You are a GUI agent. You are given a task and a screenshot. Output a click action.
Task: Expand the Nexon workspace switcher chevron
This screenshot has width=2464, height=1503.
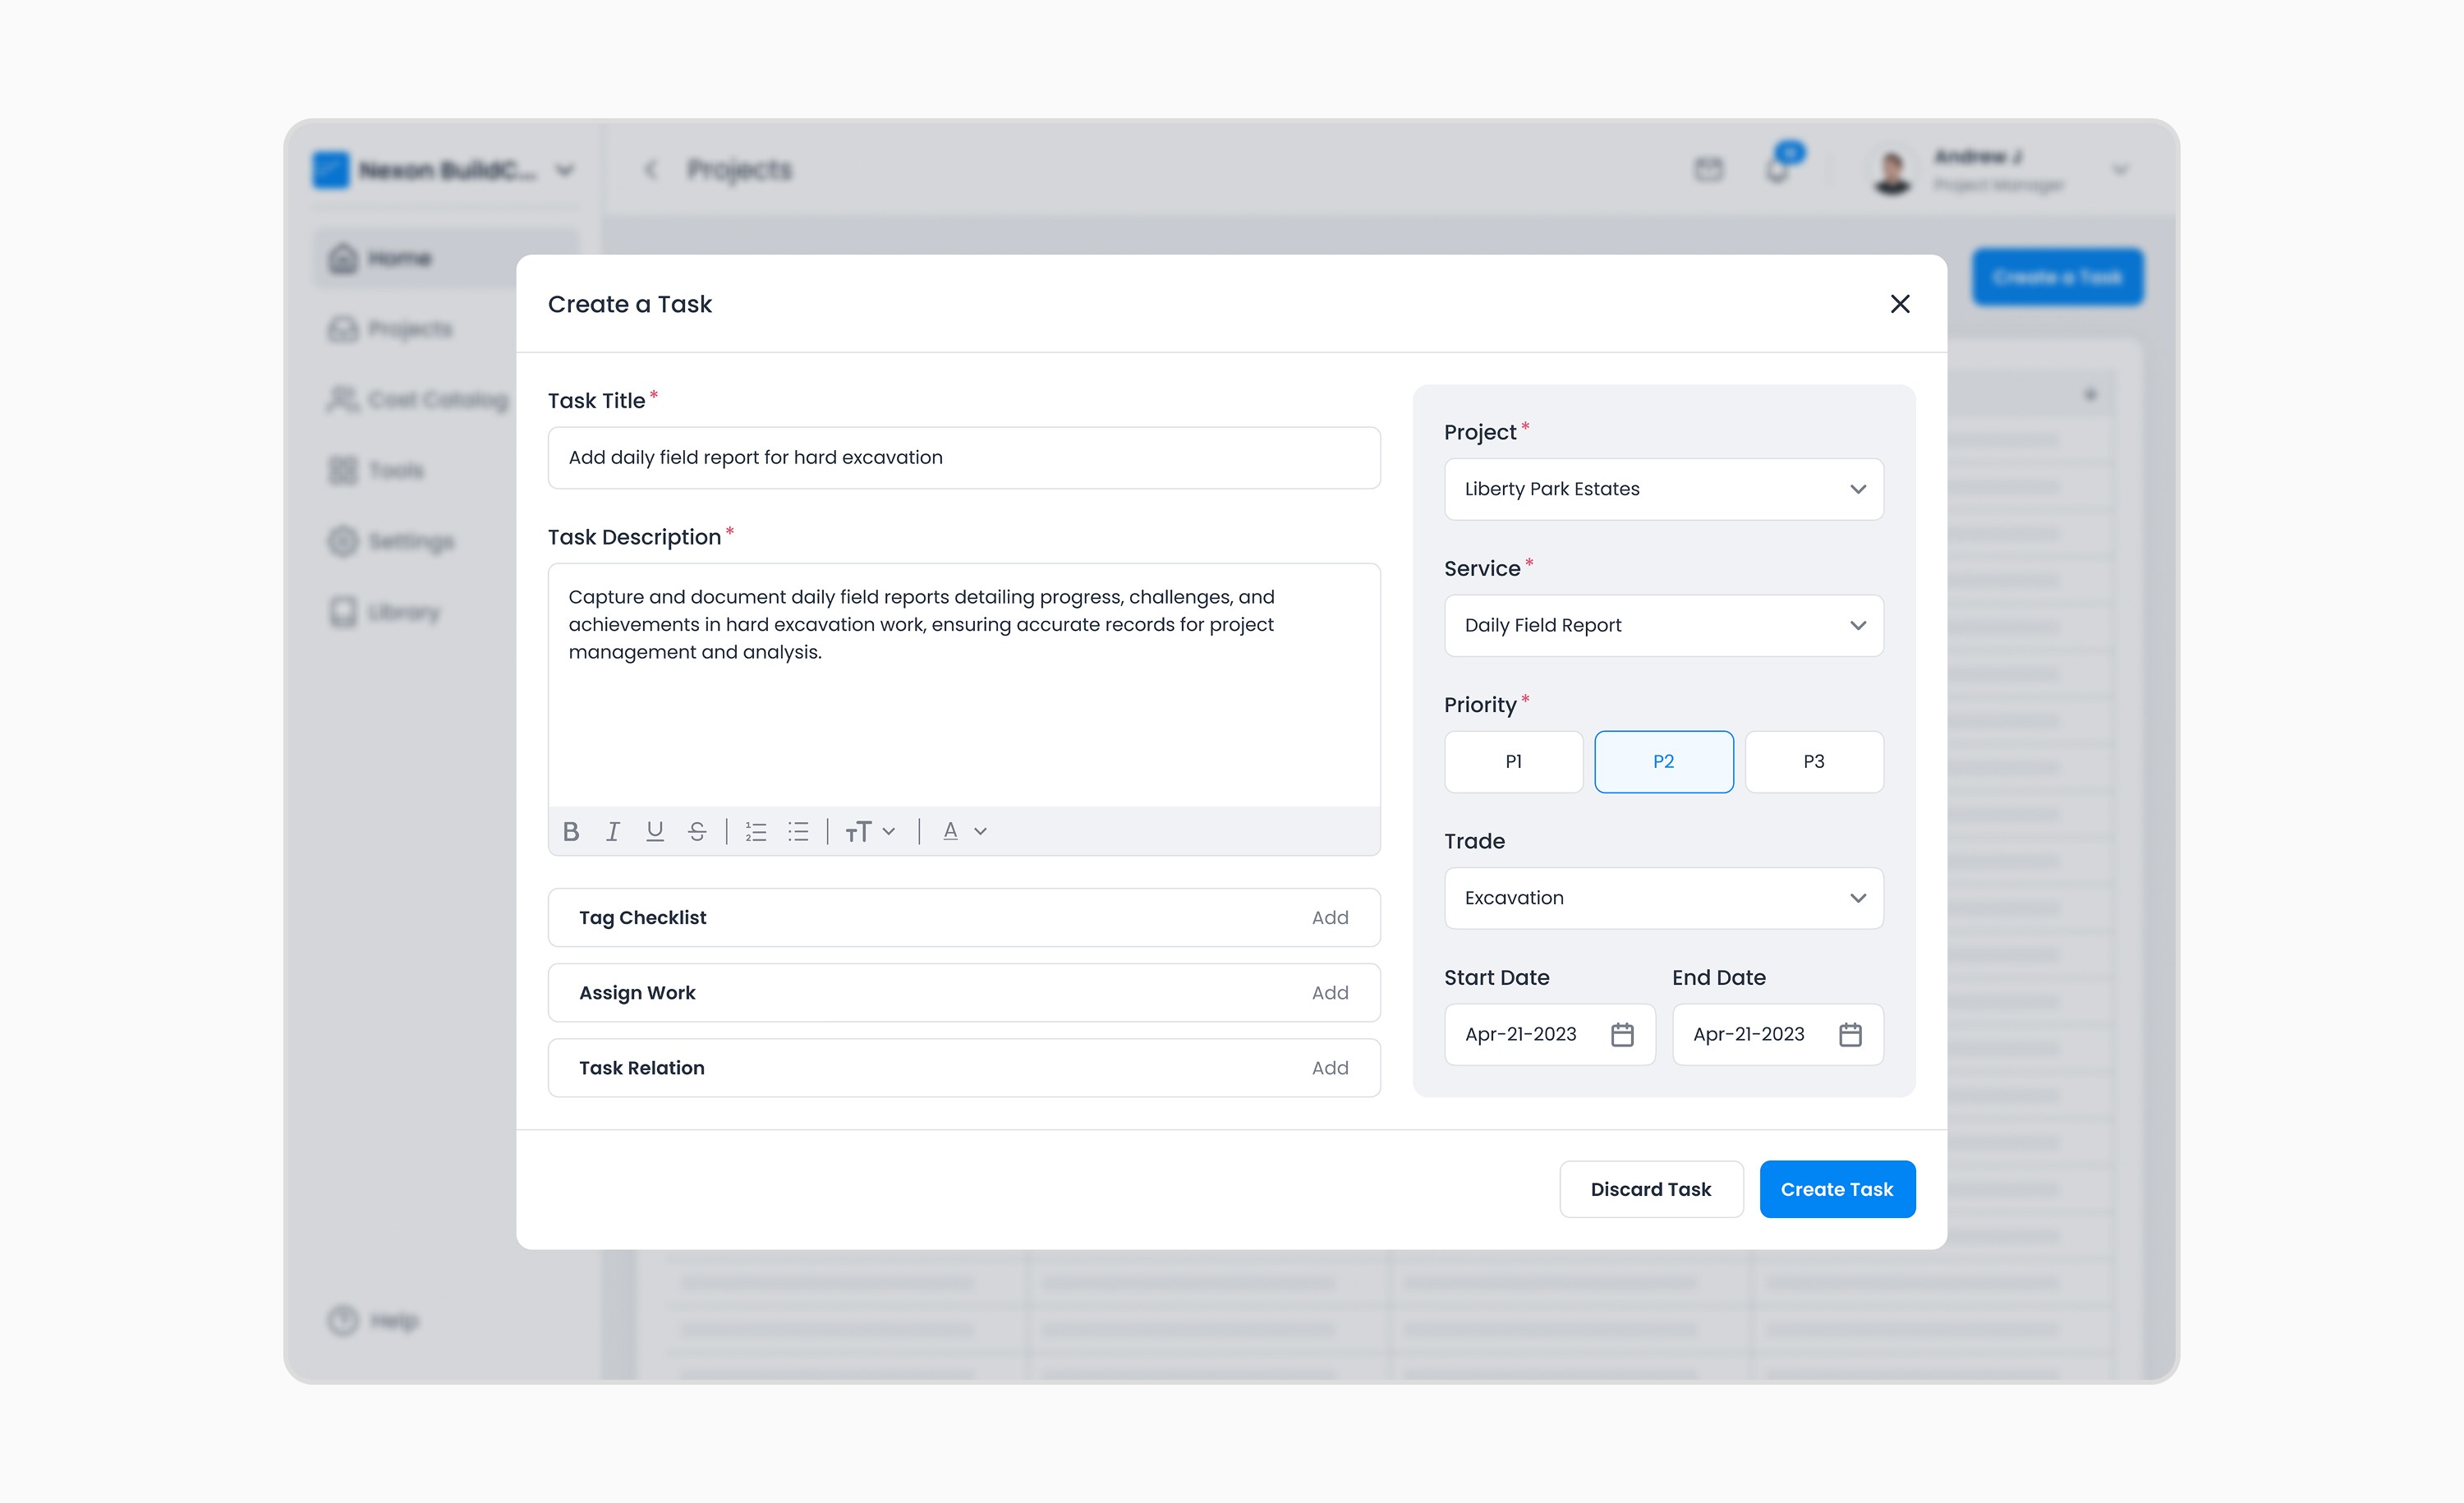click(565, 170)
